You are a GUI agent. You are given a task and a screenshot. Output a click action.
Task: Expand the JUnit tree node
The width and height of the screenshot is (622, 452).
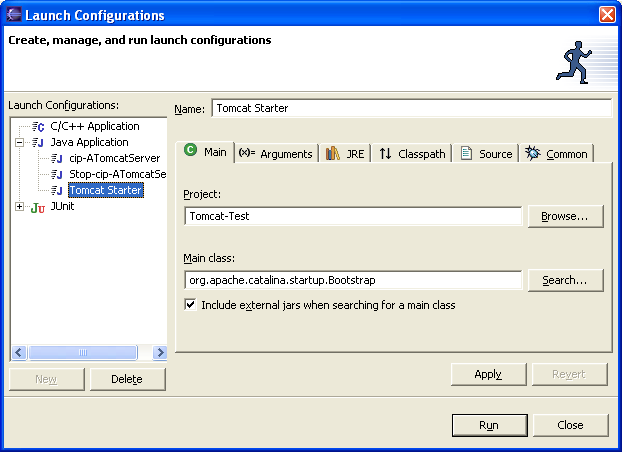[x=20, y=207]
